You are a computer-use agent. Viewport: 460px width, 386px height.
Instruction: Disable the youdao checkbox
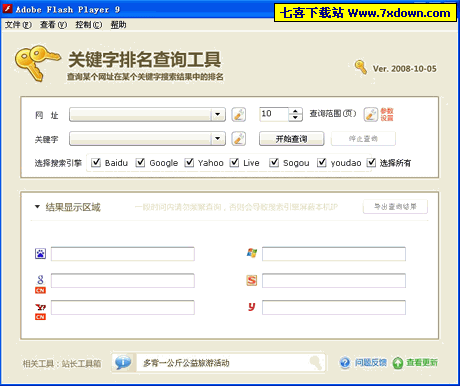[322, 162]
